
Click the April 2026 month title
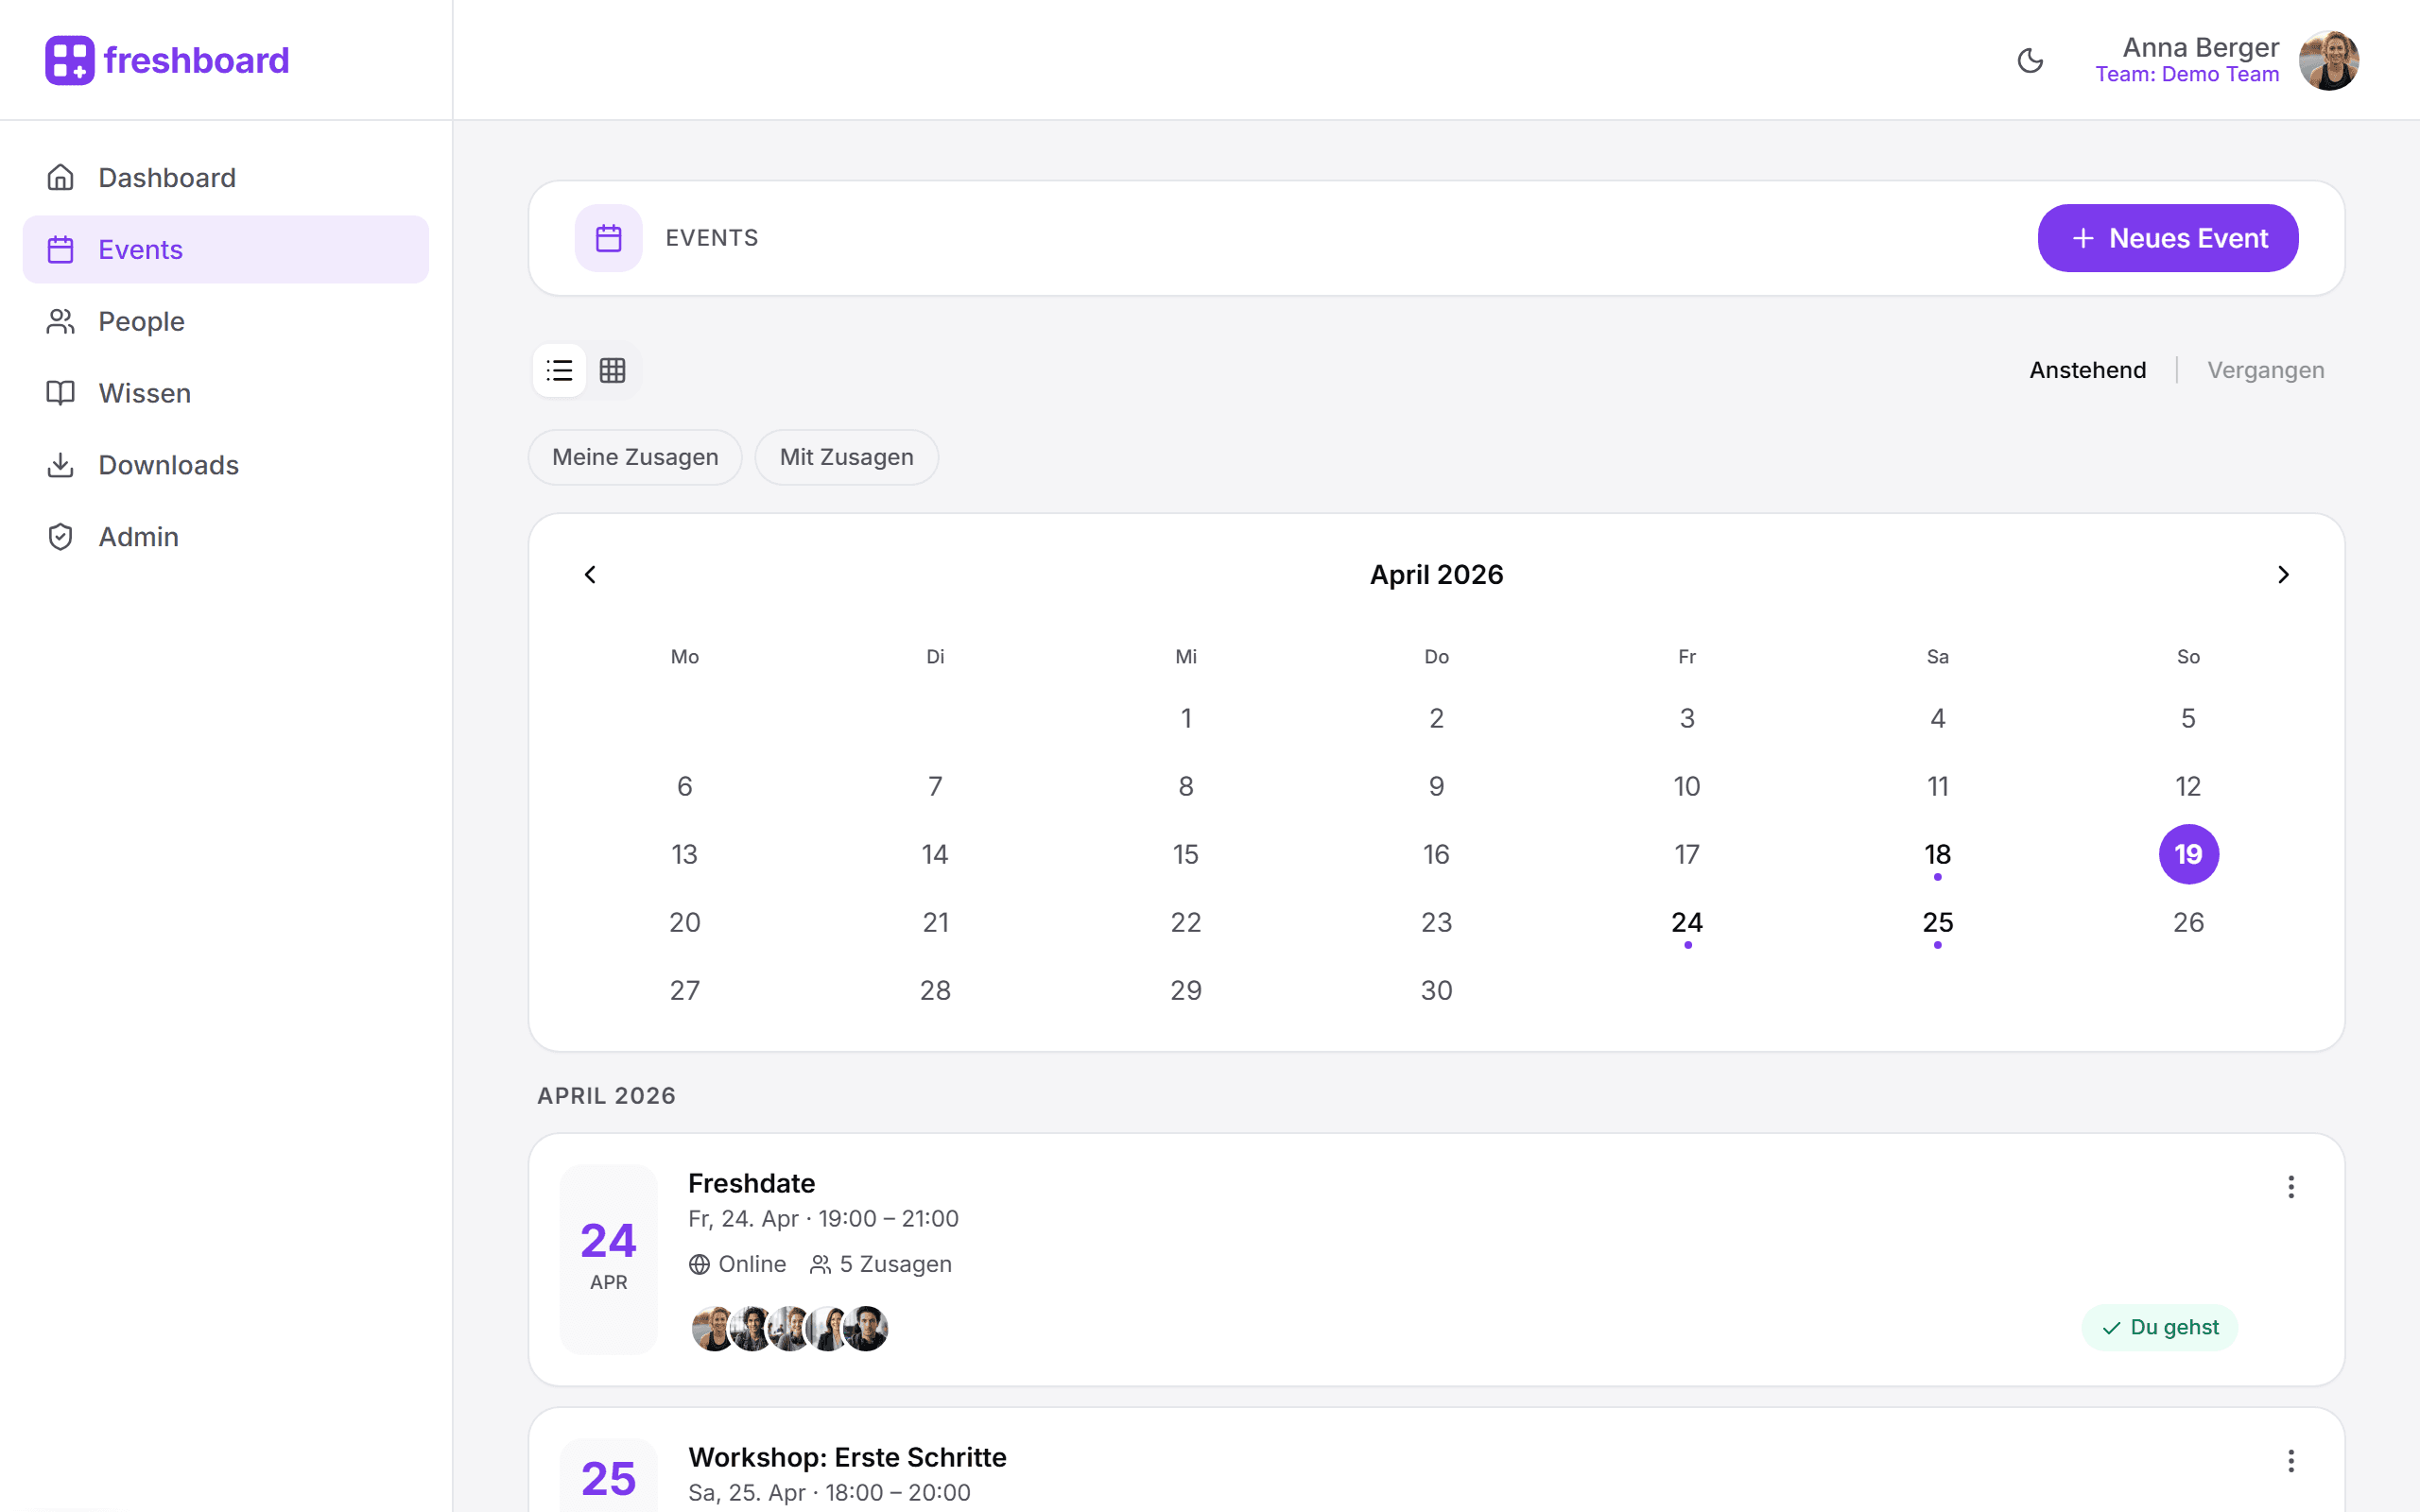click(1437, 574)
